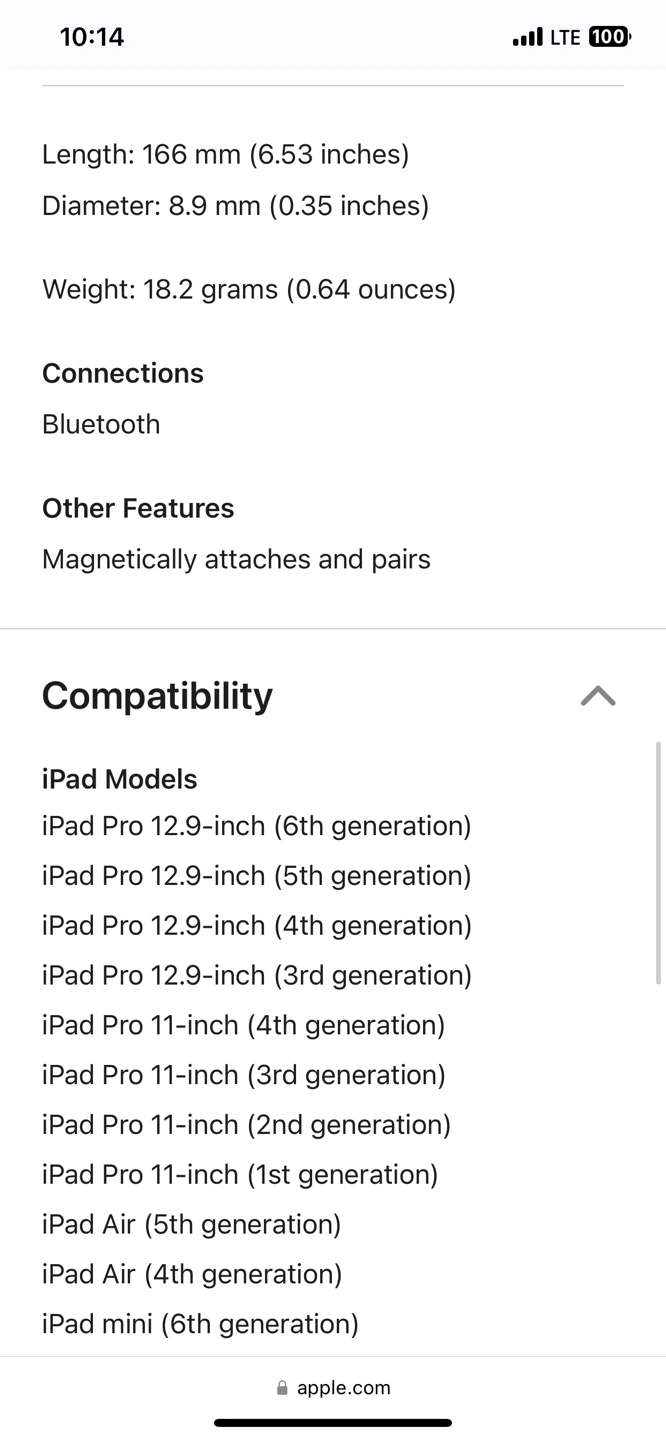The image size is (666, 1440).
Task: Tap iPad mini (6th generation) entry
Action: point(200,1324)
